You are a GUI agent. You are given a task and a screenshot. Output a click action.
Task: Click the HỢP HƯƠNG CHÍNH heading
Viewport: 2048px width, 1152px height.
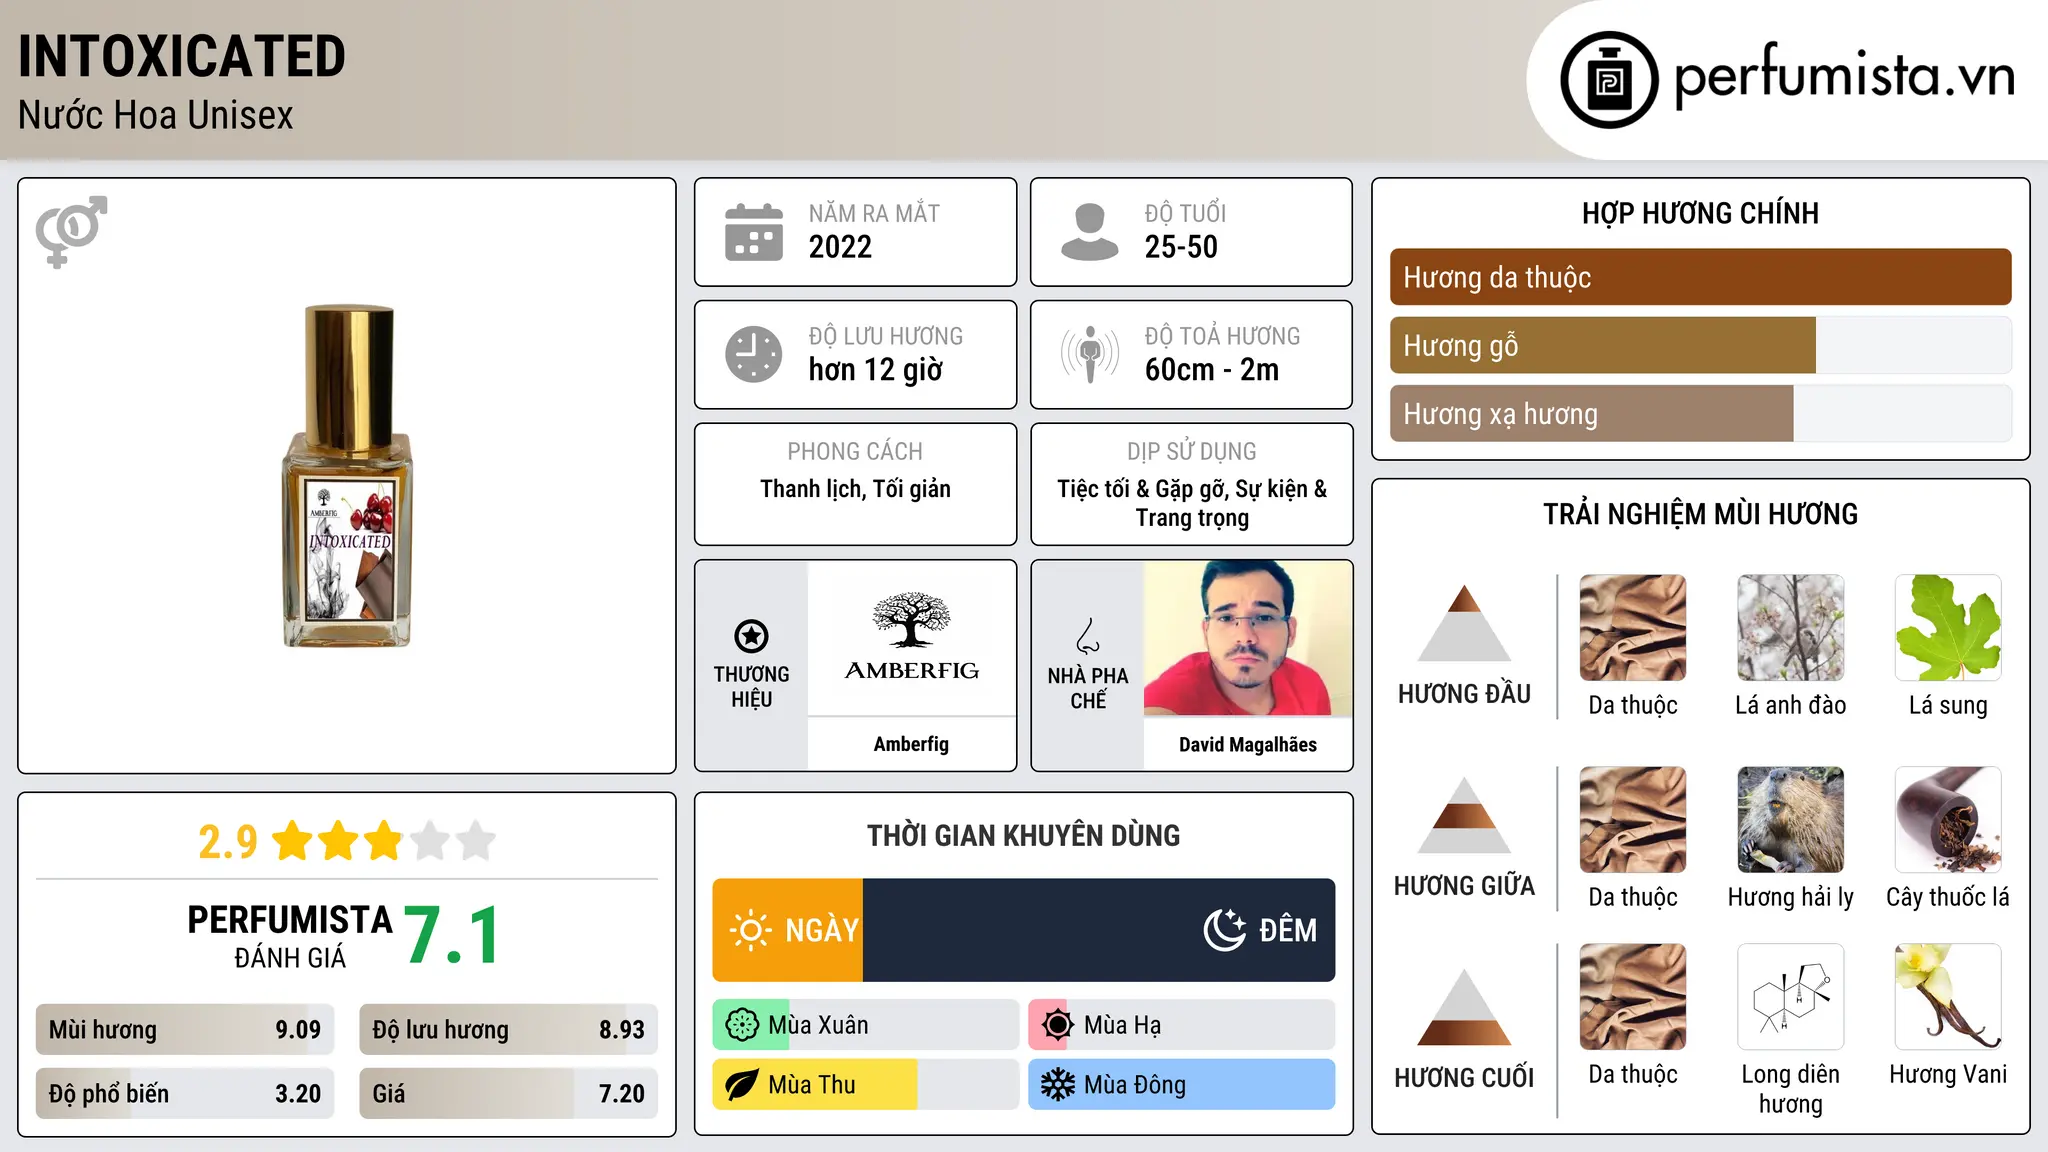[x=1701, y=213]
